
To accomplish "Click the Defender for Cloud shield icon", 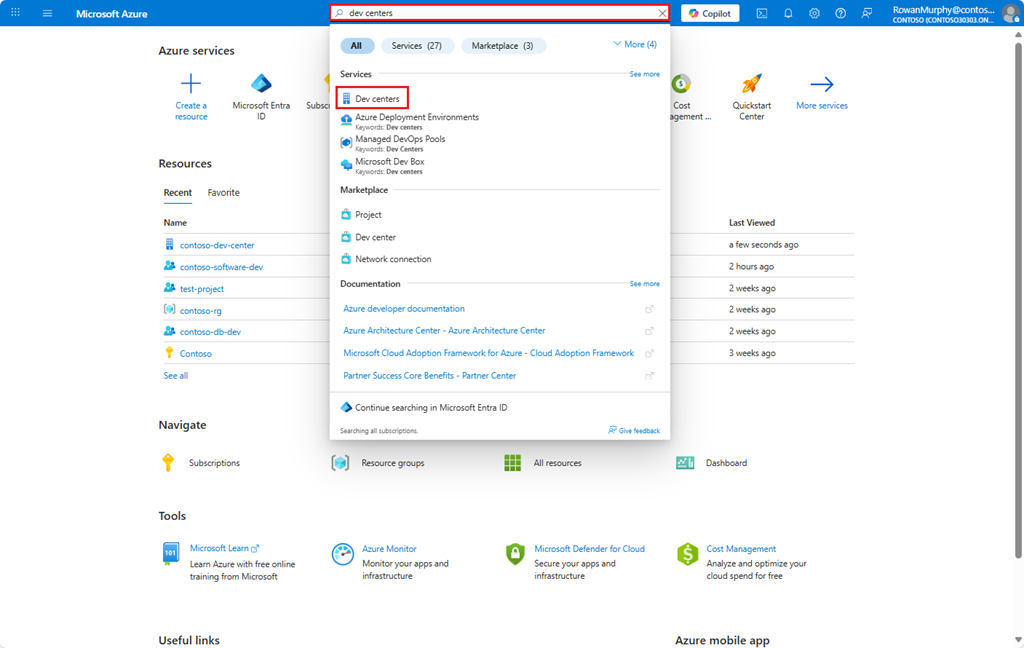I will pos(515,554).
